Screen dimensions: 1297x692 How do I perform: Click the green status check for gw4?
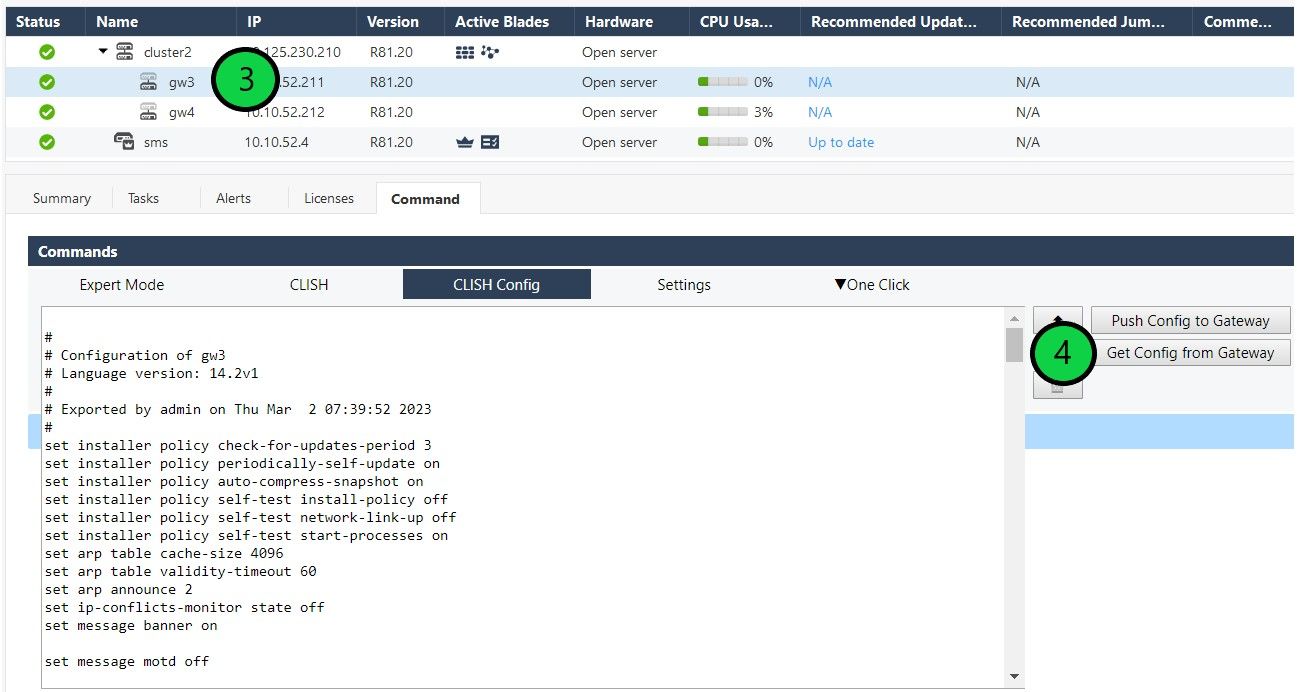pos(47,112)
